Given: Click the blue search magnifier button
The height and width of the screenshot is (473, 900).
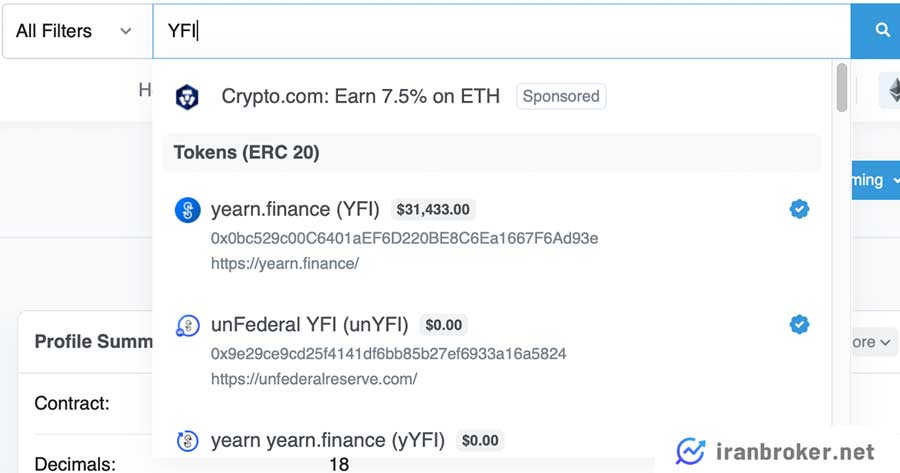Looking at the screenshot, I should pyautogui.click(x=875, y=30).
